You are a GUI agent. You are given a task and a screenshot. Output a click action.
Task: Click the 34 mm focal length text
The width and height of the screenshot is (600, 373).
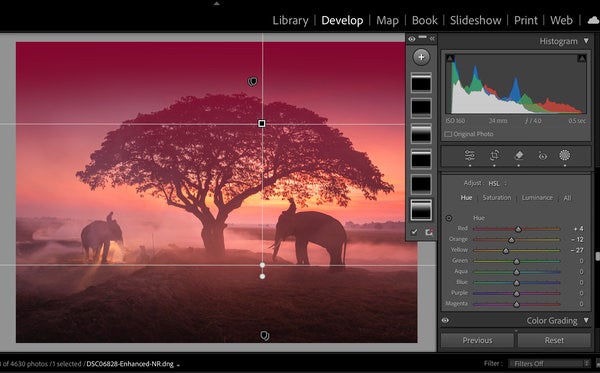point(498,121)
